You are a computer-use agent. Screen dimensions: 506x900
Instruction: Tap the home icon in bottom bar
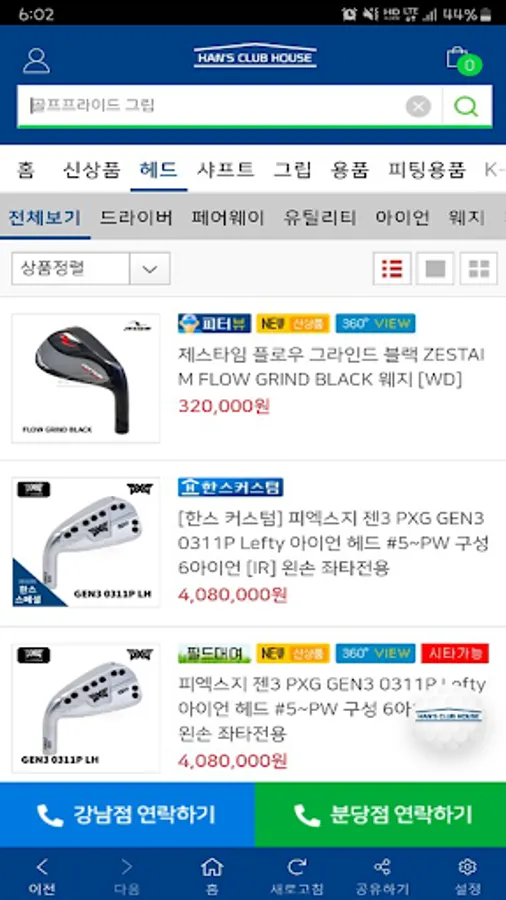tap(212, 875)
